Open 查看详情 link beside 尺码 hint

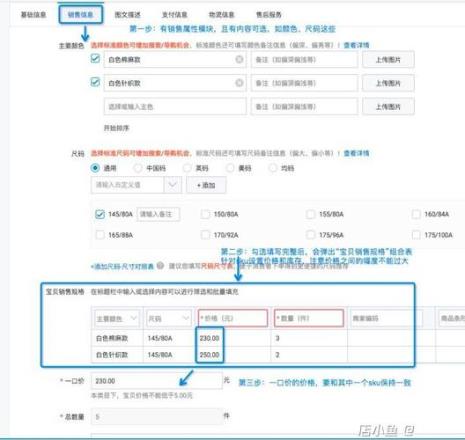[356, 153]
